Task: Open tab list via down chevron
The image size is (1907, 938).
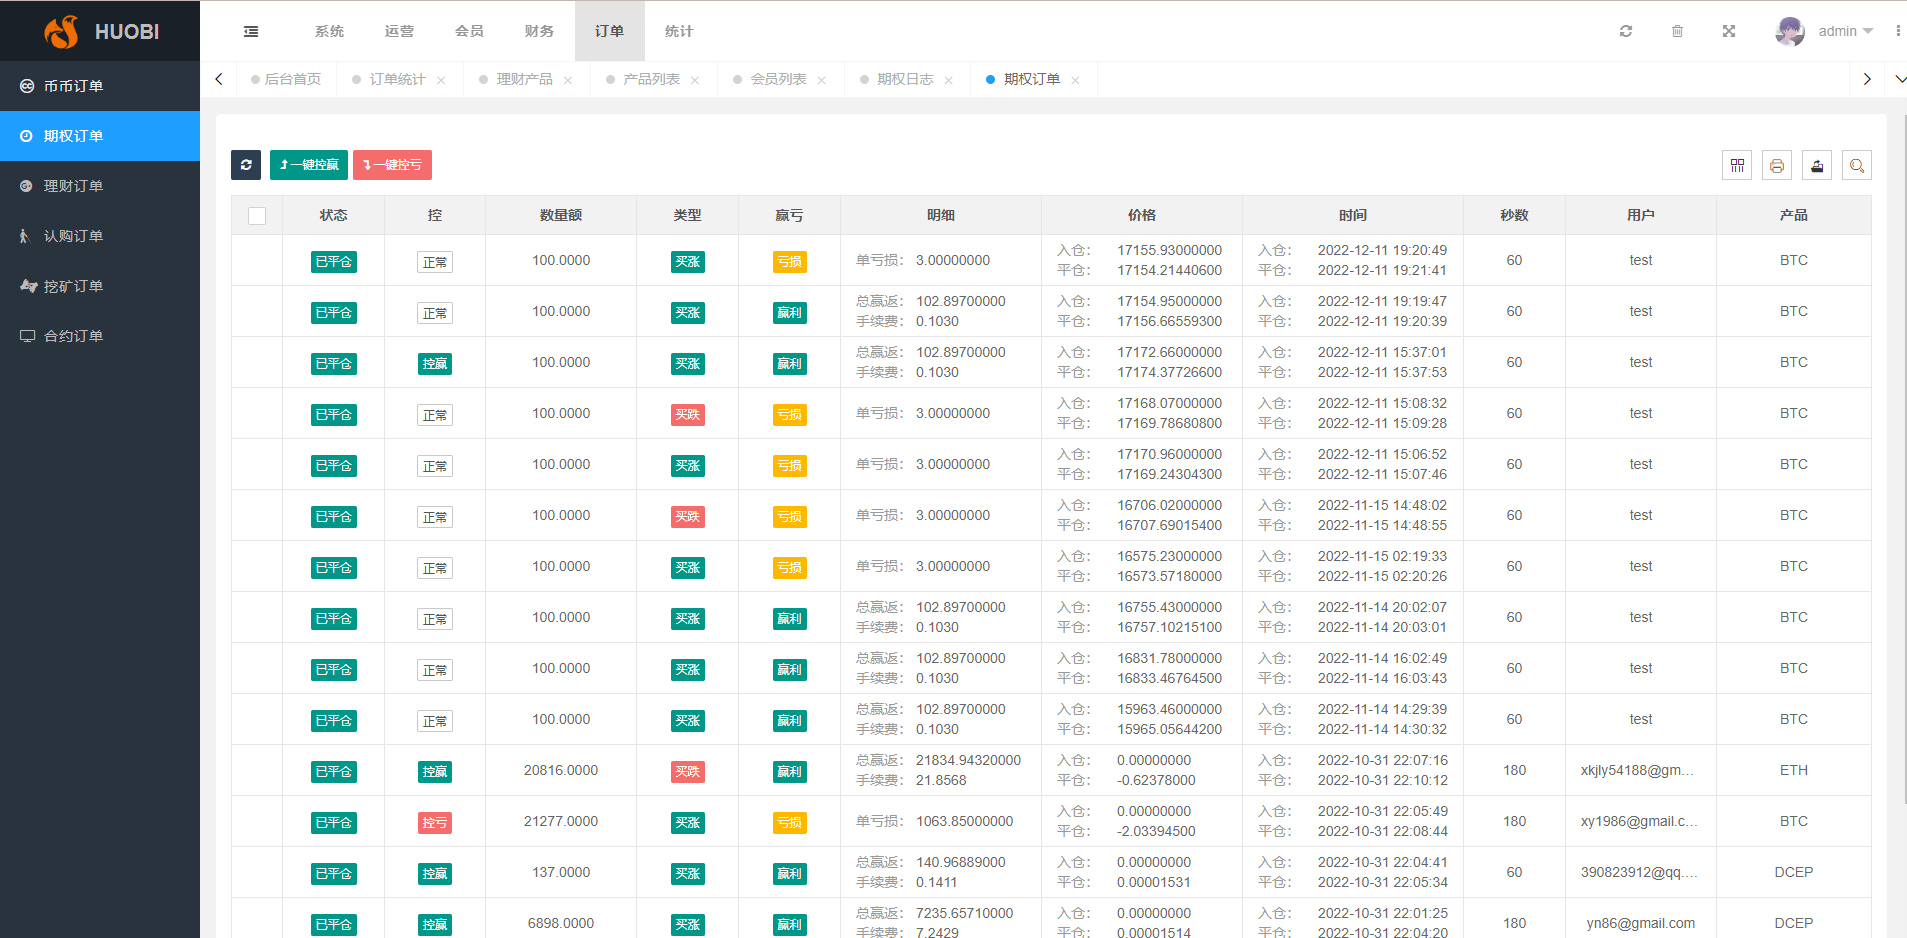Action: pos(1899,78)
